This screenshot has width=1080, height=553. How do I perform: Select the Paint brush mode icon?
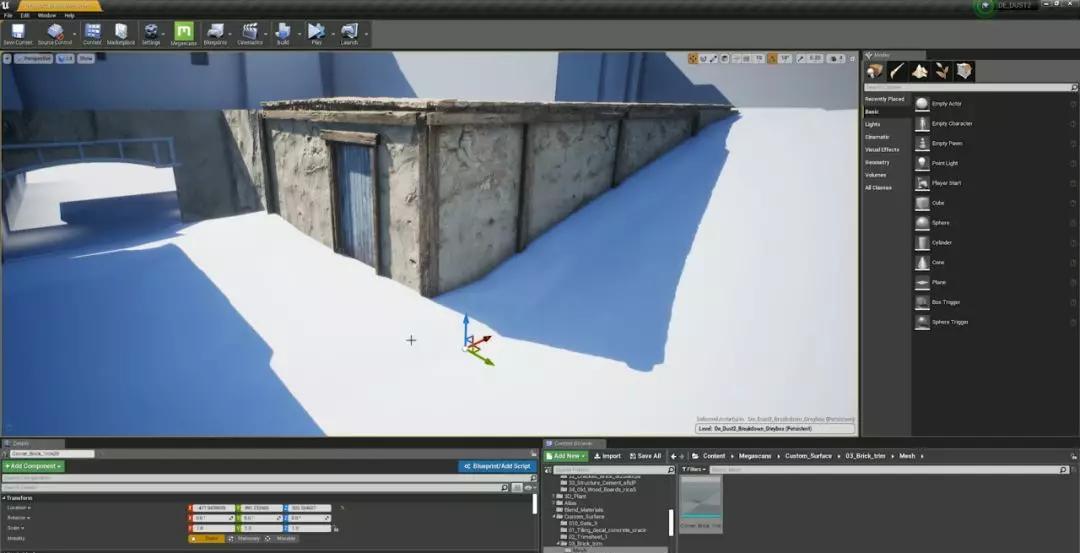pos(897,71)
